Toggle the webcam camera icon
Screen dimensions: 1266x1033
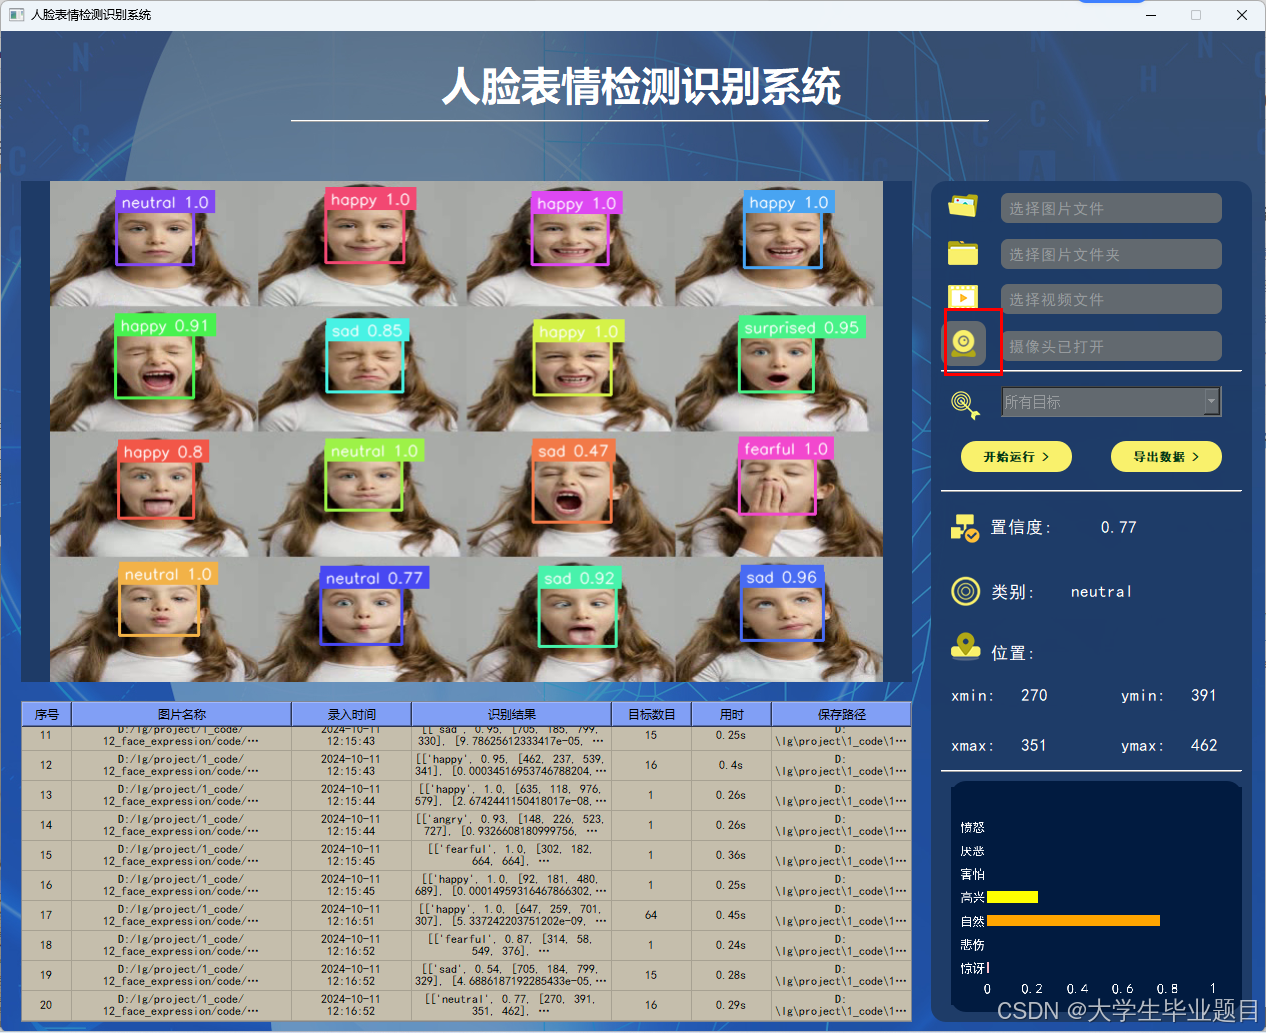(x=964, y=344)
